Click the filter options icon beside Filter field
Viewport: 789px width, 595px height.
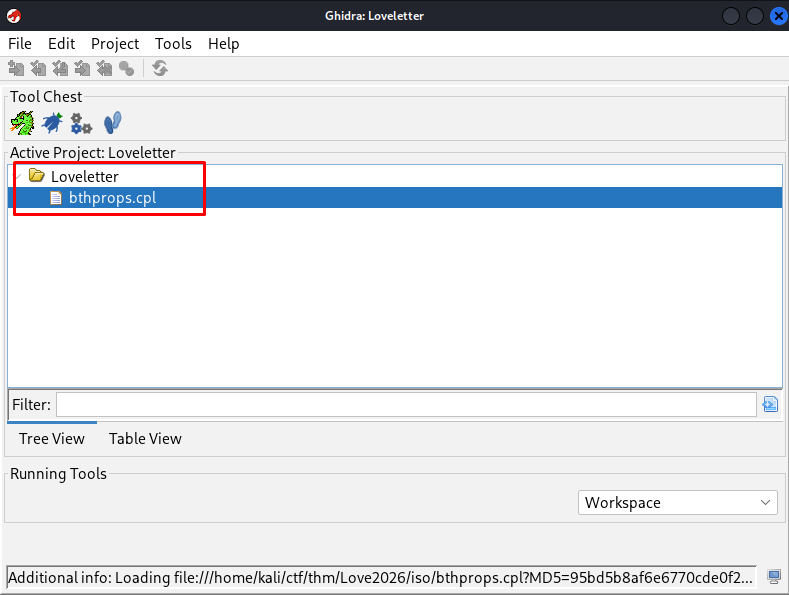click(x=769, y=404)
